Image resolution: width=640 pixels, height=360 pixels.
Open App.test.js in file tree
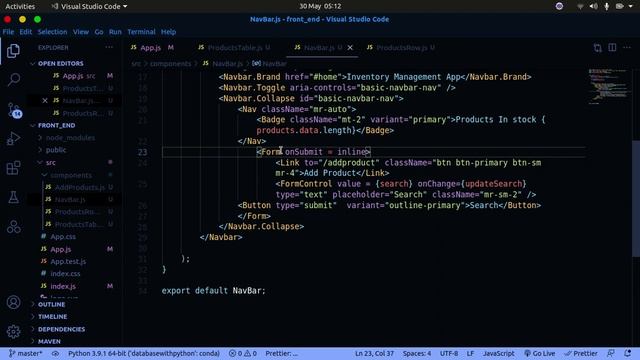pyautogui.click(x=68, y=261)
